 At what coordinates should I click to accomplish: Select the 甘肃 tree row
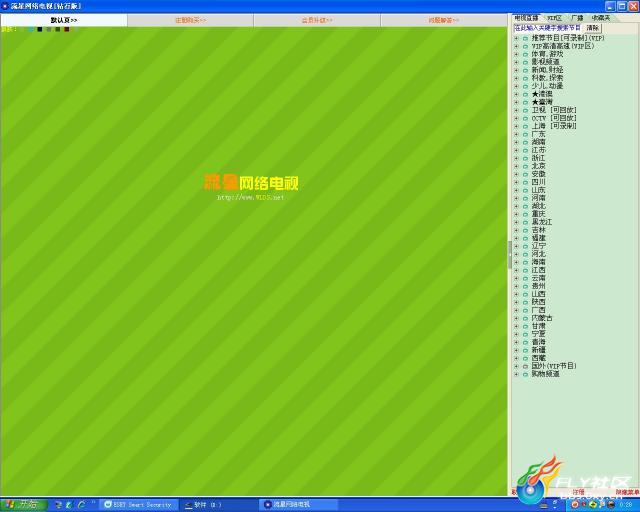click(x=538, y=326)
